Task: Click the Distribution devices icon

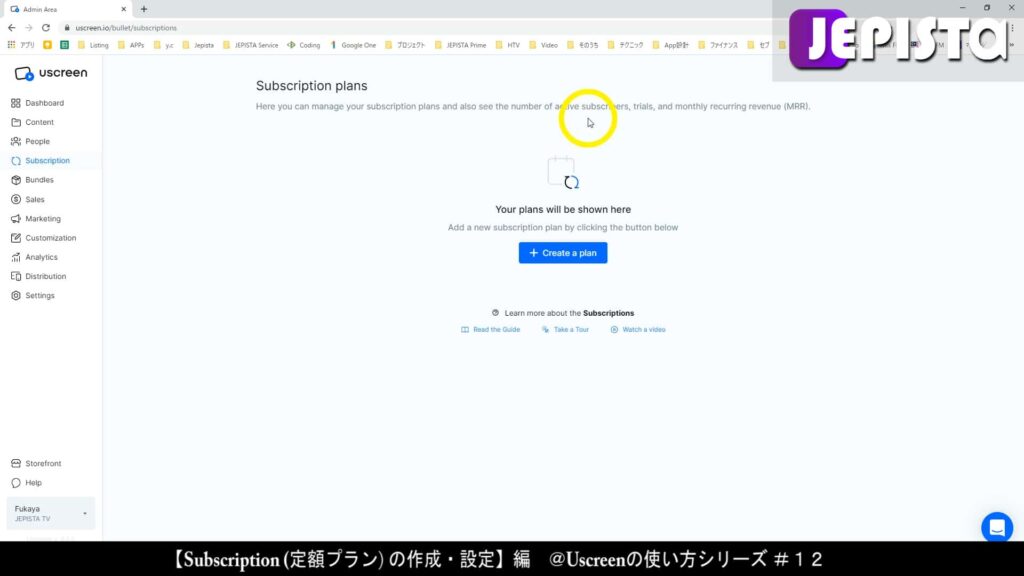Action: click(16, 276)
